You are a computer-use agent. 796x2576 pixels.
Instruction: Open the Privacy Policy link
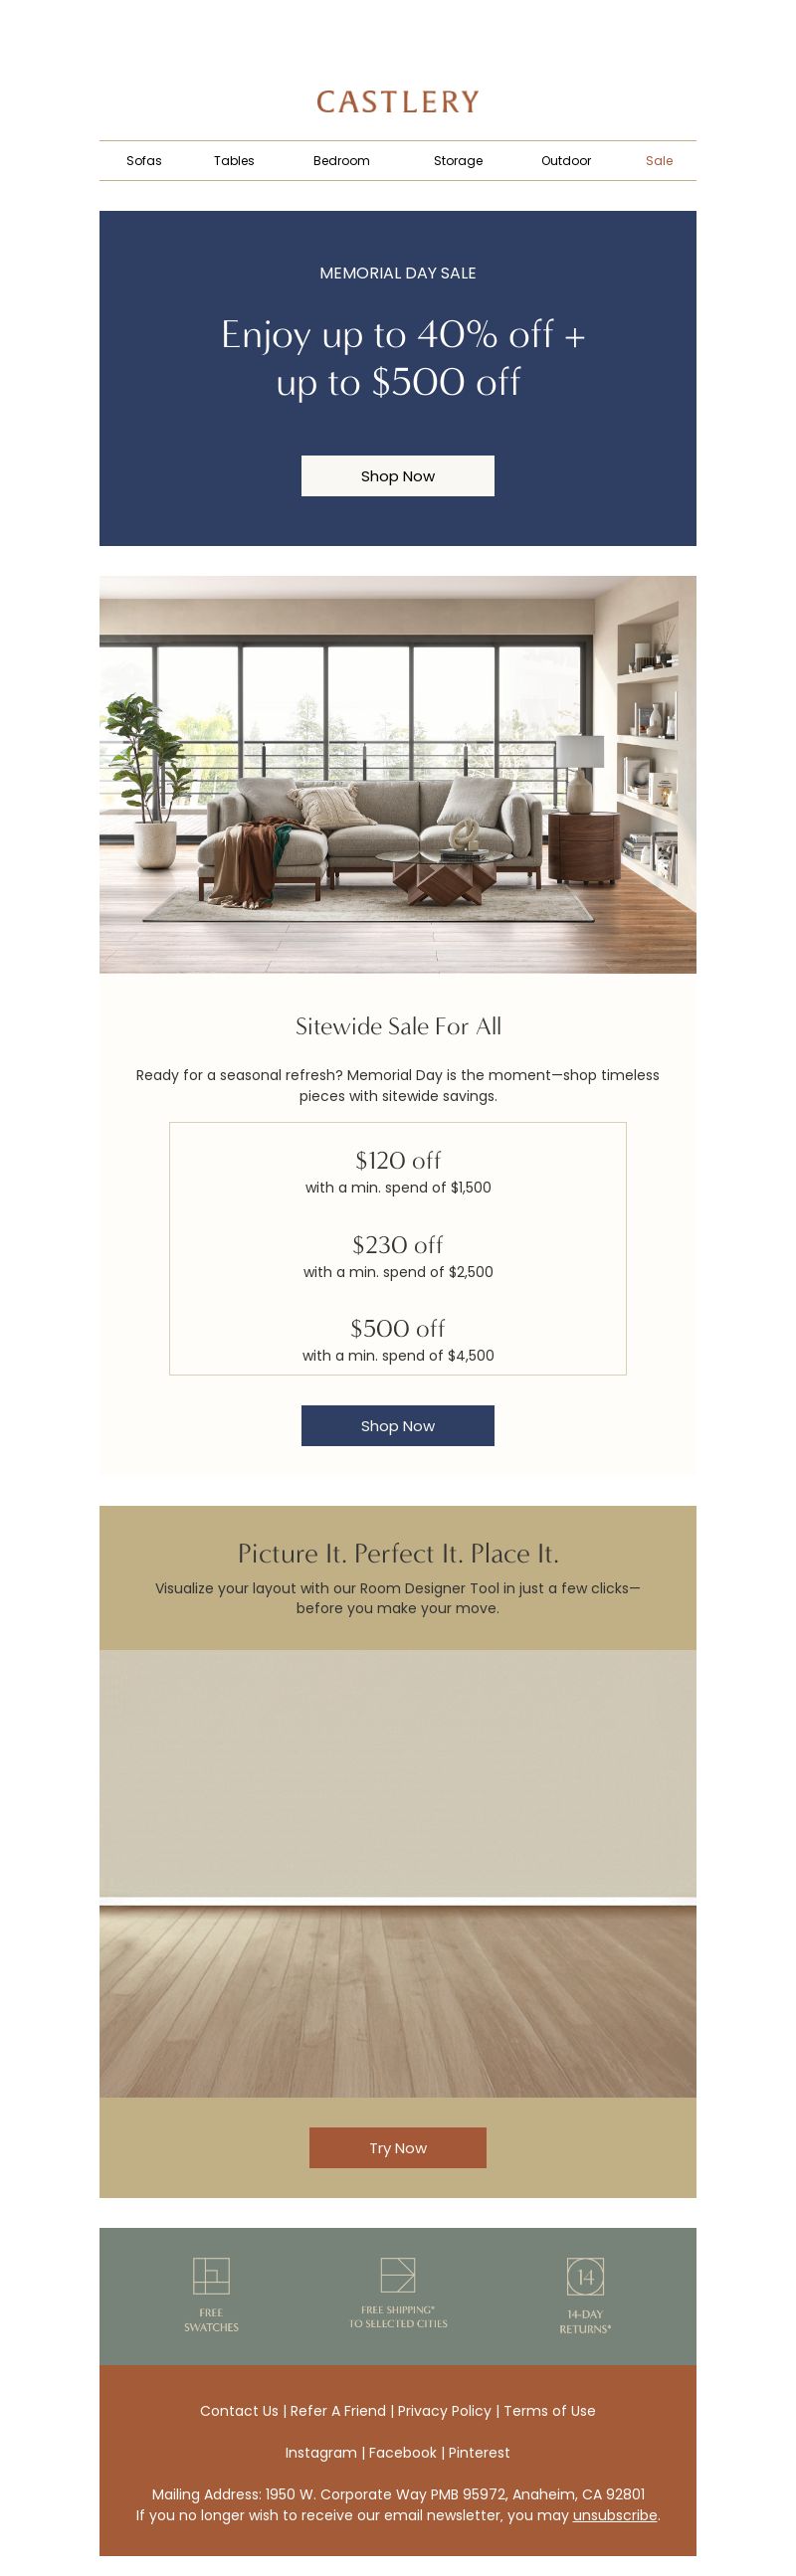pos(444,2411)
